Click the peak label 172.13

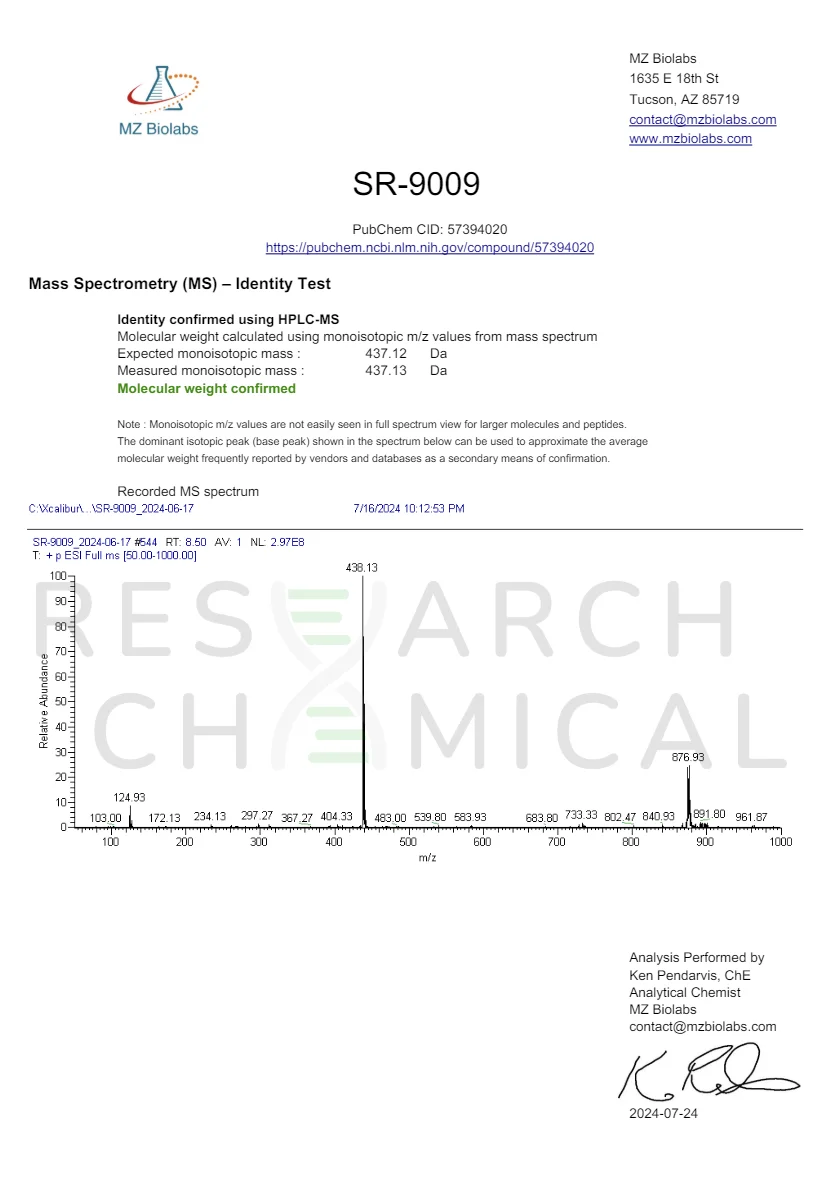pos(165,818)
